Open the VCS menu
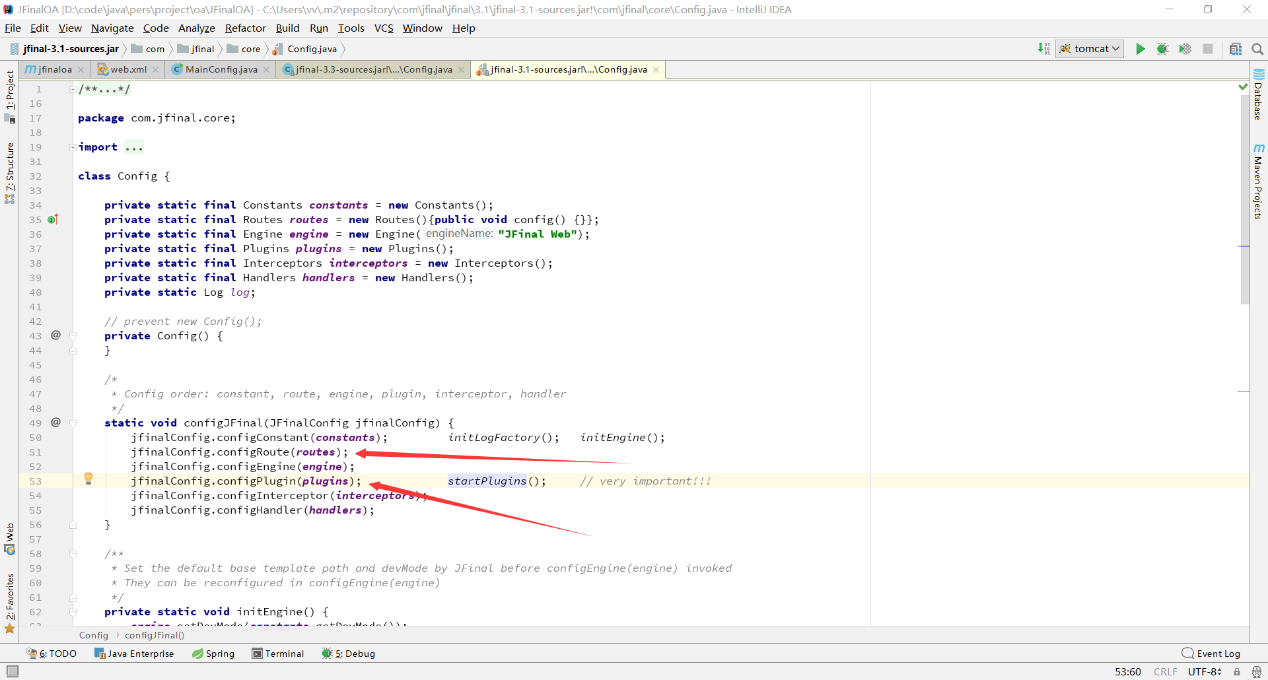The image size is (1268, 680). (x=384, y=28)
